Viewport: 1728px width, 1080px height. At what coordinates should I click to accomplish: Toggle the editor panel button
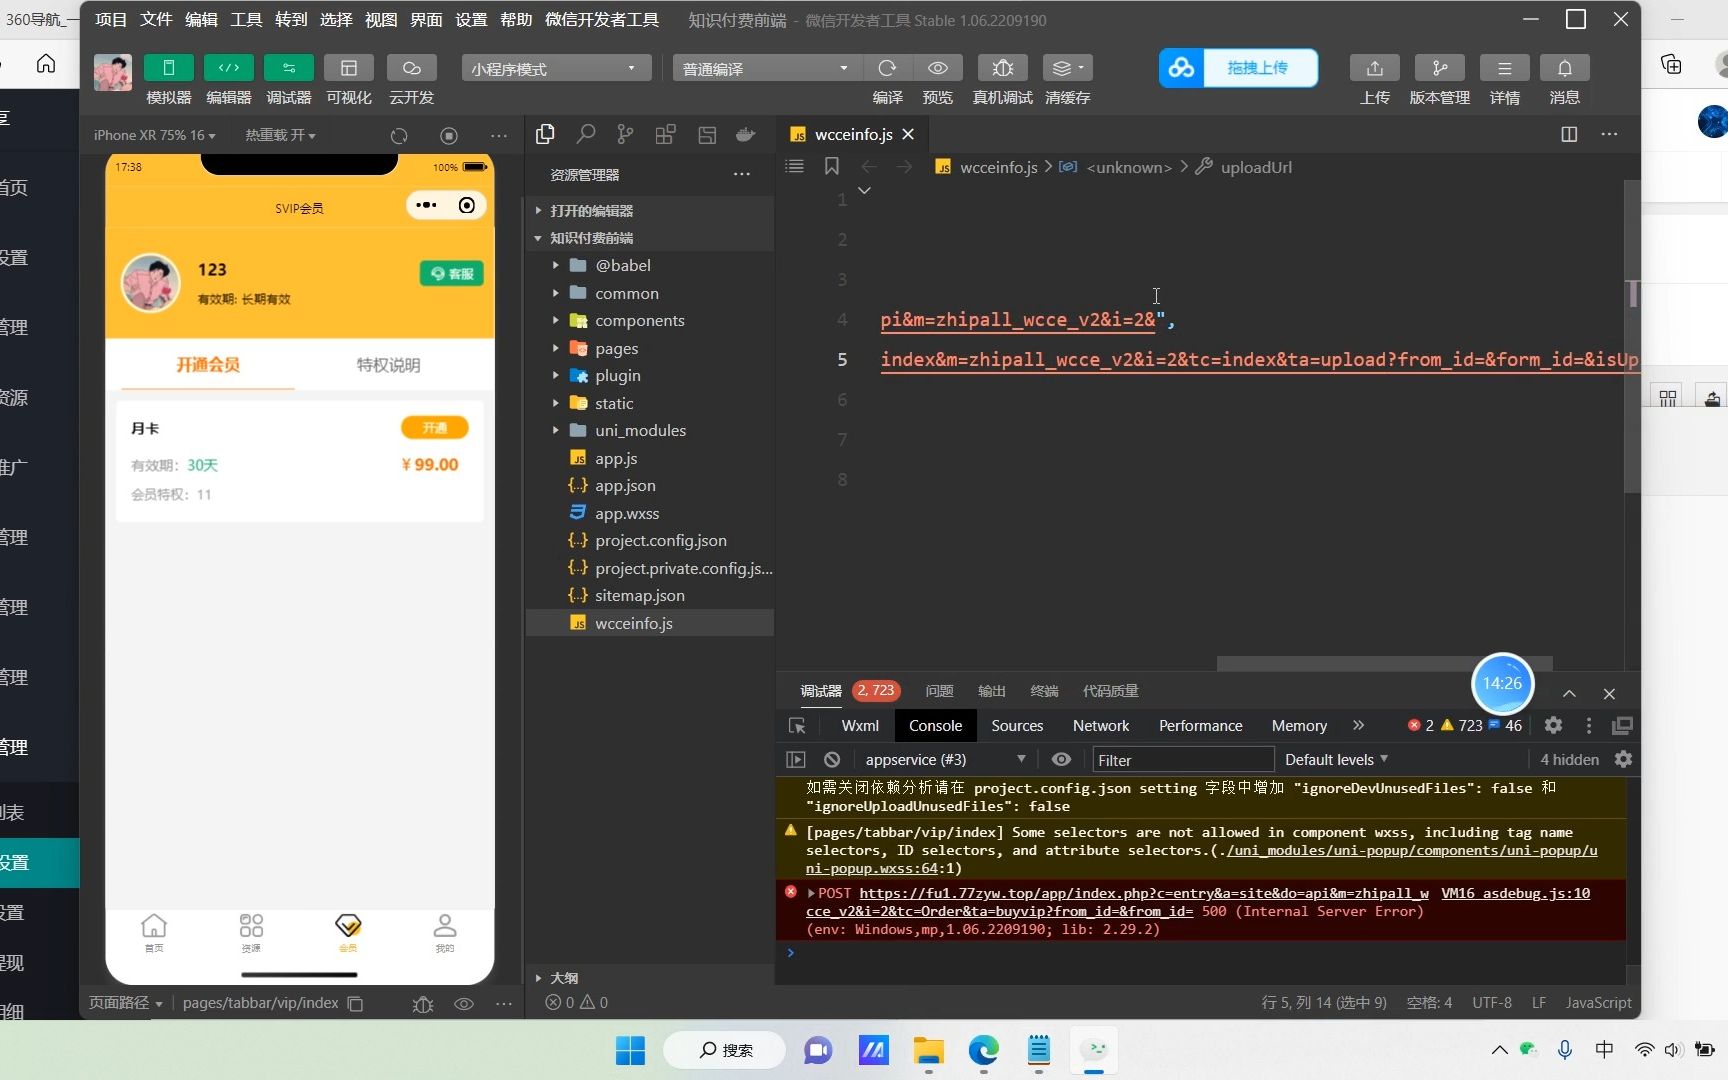tap(228, 68)
